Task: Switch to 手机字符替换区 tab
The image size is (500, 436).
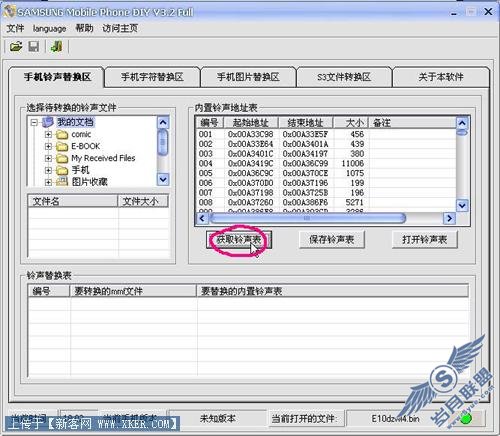Action: pyautogui.click(x=152, y=77)
